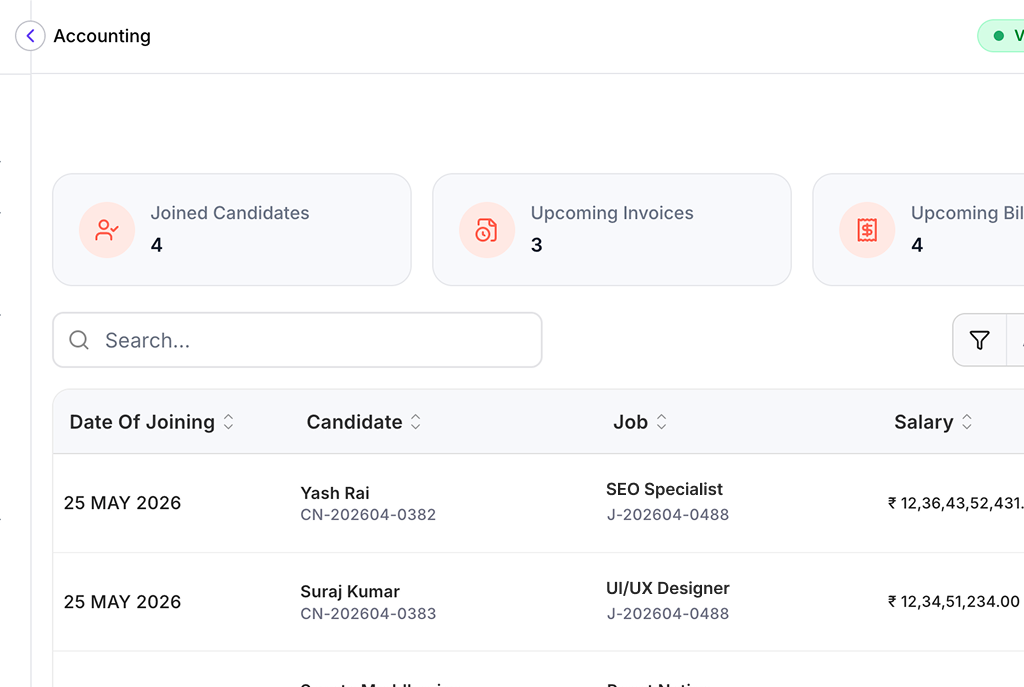Sort the Salary column using its arrows
1024x687 pixels.
pos(967,422)
